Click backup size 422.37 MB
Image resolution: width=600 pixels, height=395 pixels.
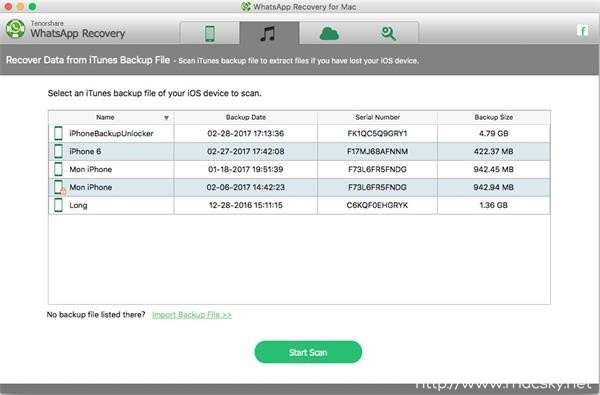coord(494,151)
